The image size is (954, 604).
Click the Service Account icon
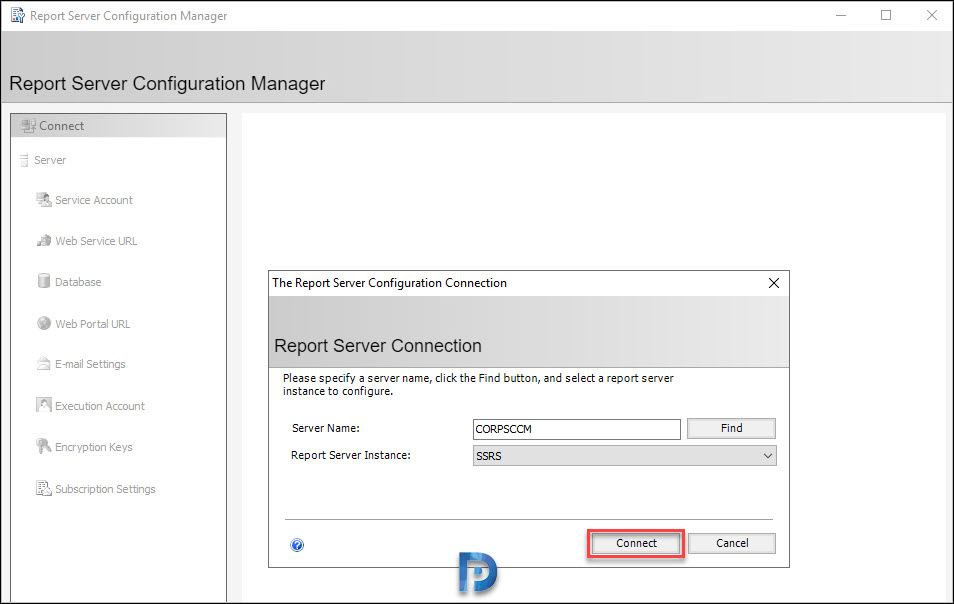(43, 200)
